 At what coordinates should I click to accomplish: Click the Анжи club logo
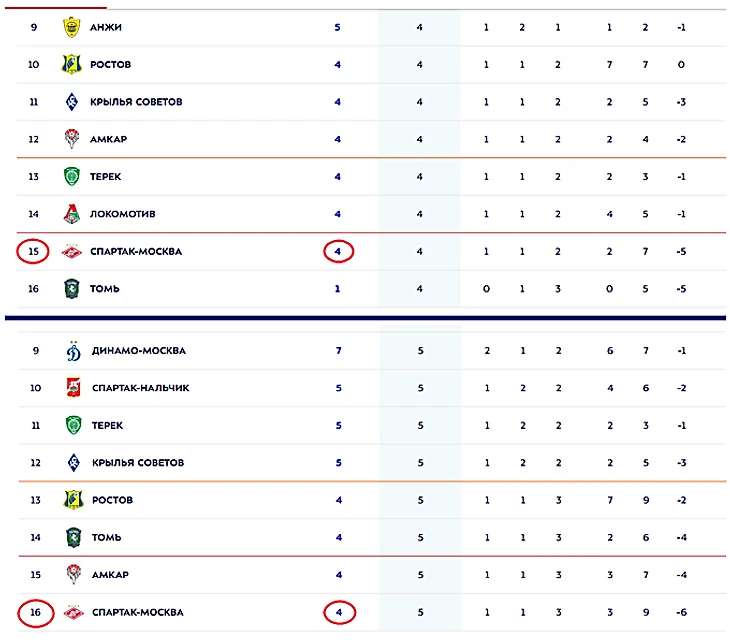(x=72, y=27)
